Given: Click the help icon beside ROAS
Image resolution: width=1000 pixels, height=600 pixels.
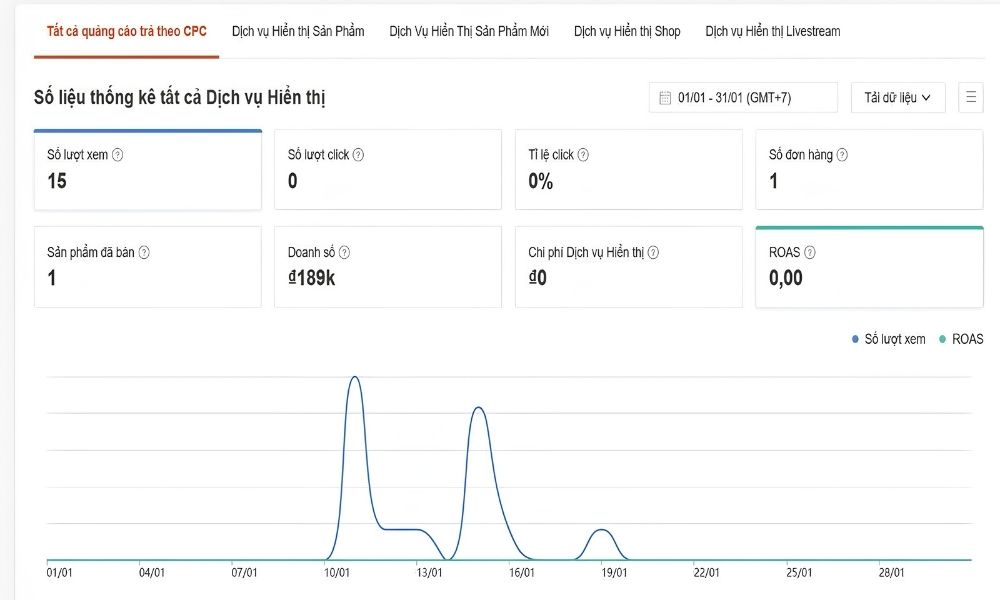Looking at the screenshot, I should 810,253.
